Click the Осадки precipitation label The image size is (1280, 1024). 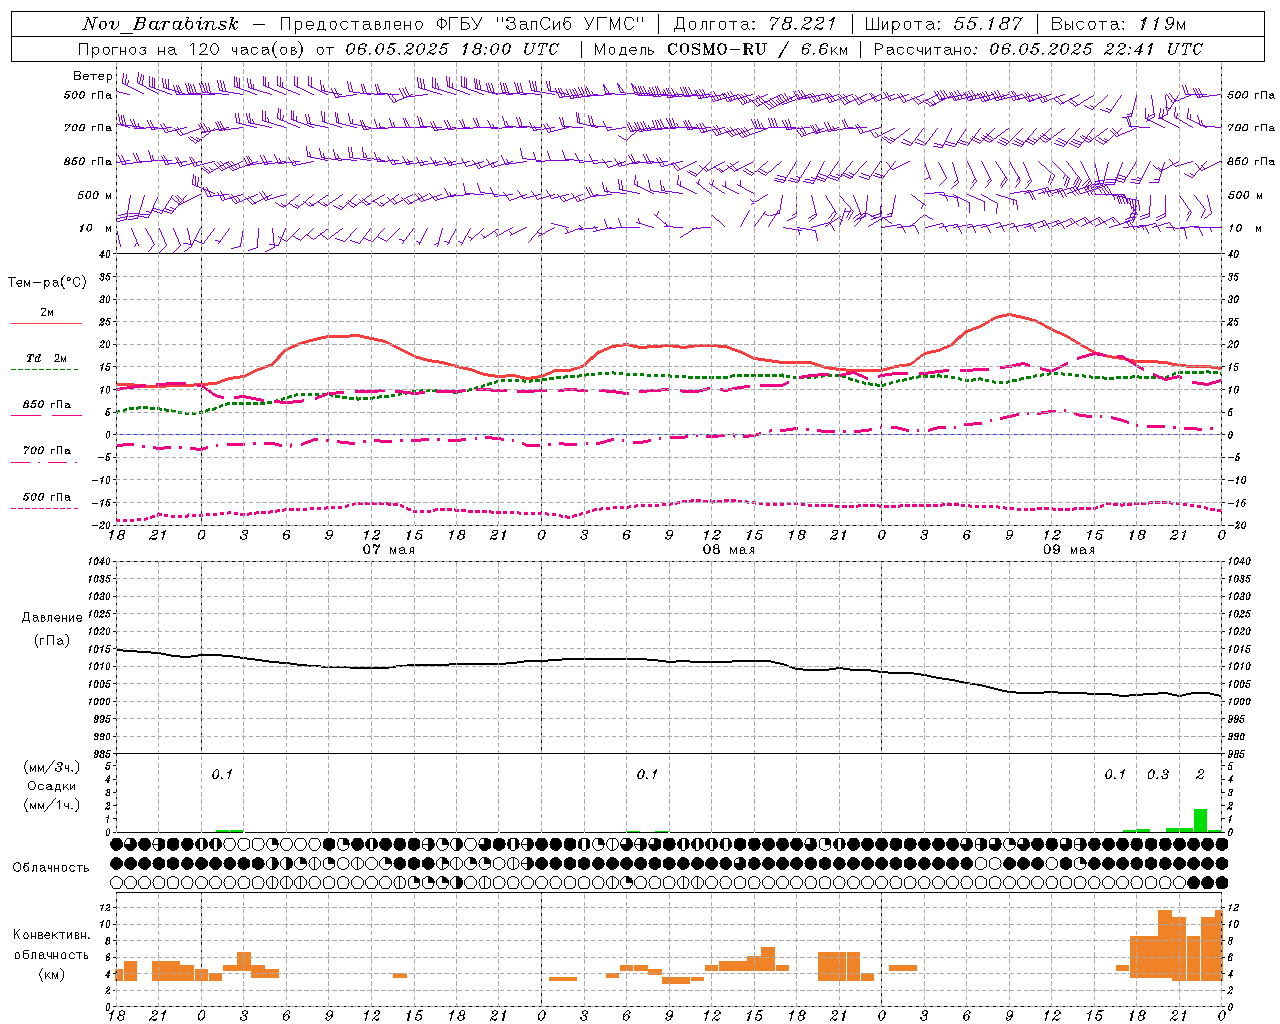(x=52, y=786)
